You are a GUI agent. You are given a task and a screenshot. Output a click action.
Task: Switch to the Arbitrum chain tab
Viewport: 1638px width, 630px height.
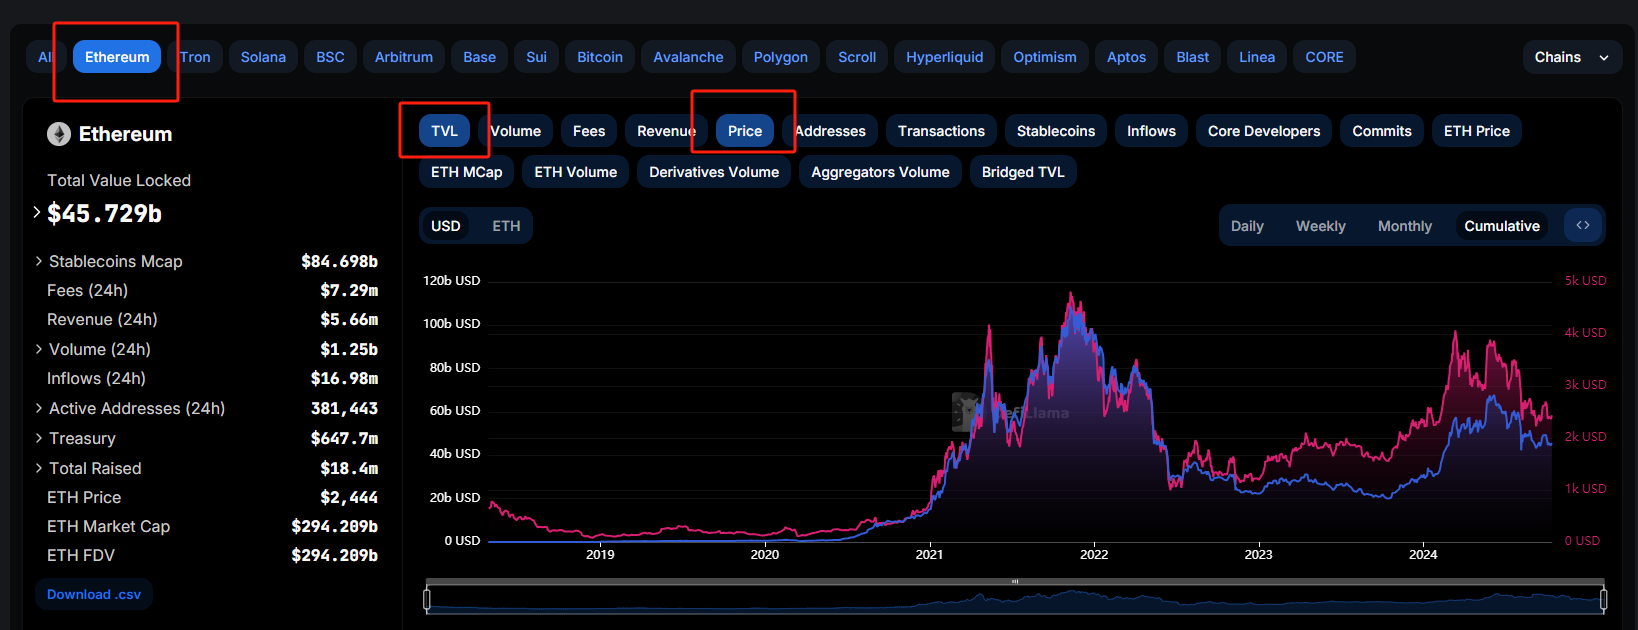click(403, 57)
